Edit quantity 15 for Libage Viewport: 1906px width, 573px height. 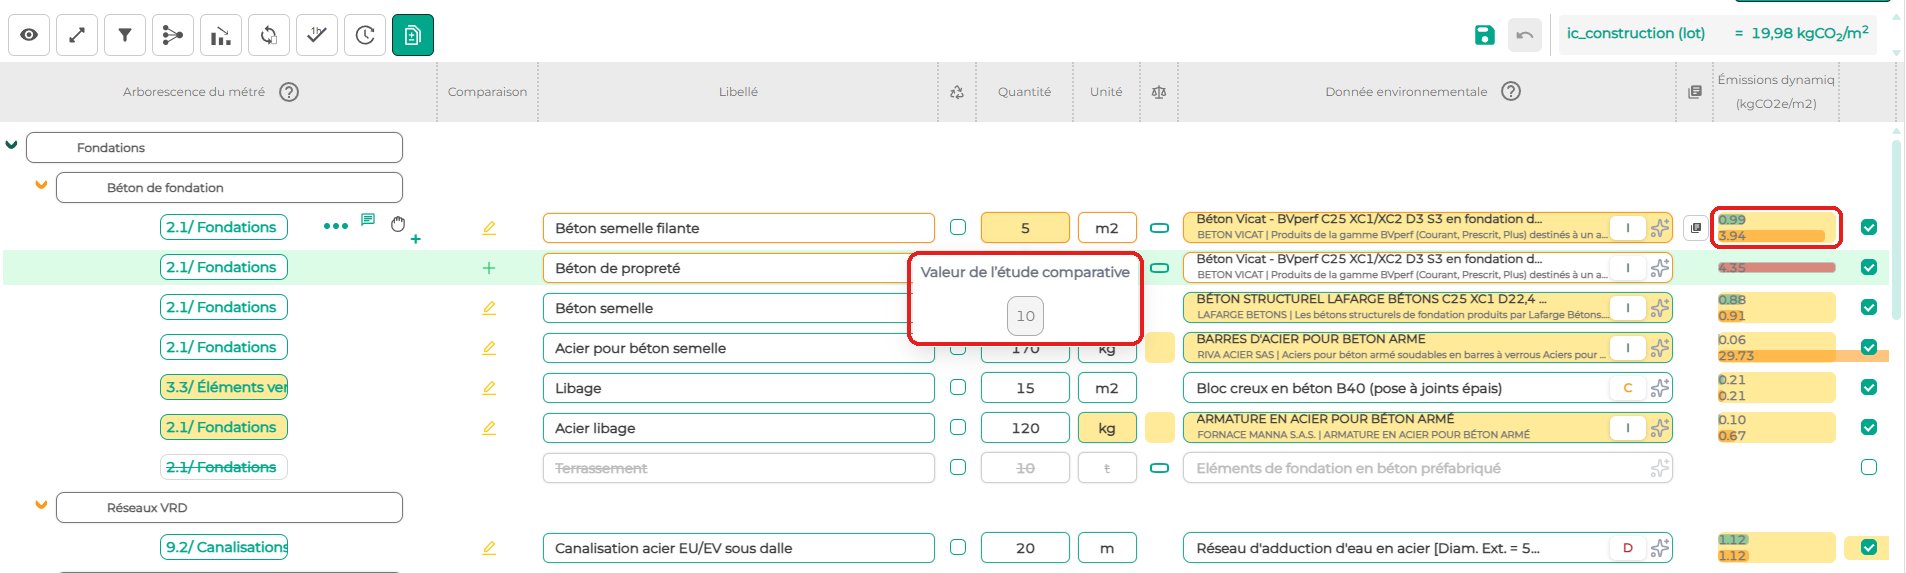(x=1025, y=388)
